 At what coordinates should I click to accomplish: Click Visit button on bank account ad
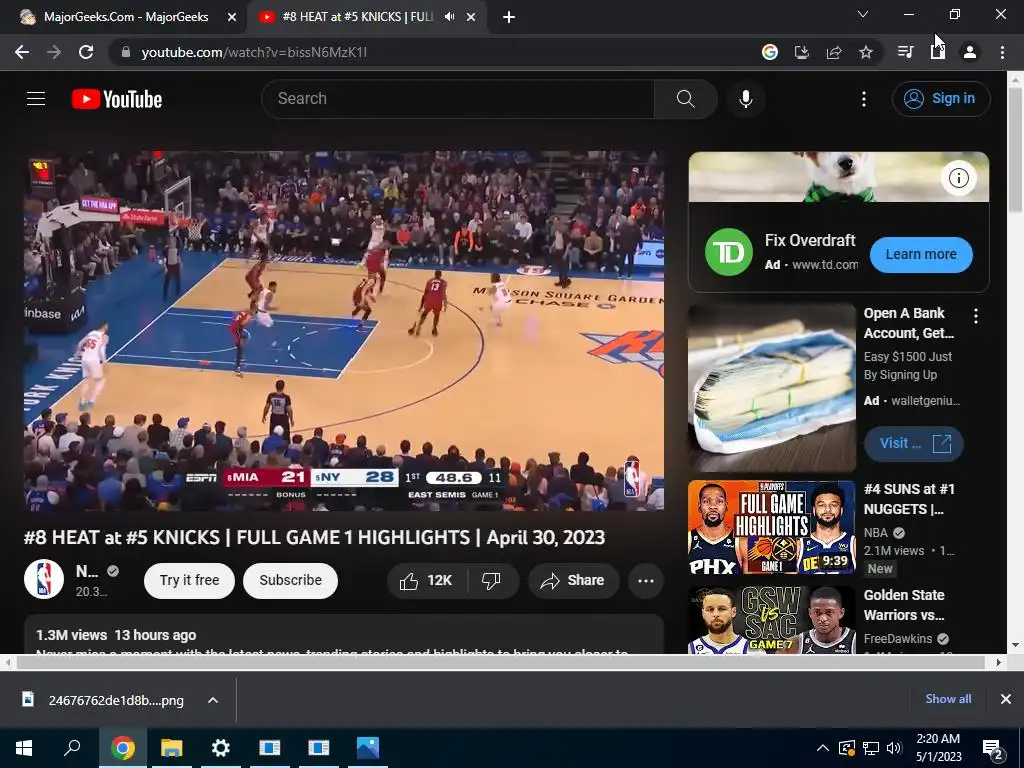click(914, 444)
